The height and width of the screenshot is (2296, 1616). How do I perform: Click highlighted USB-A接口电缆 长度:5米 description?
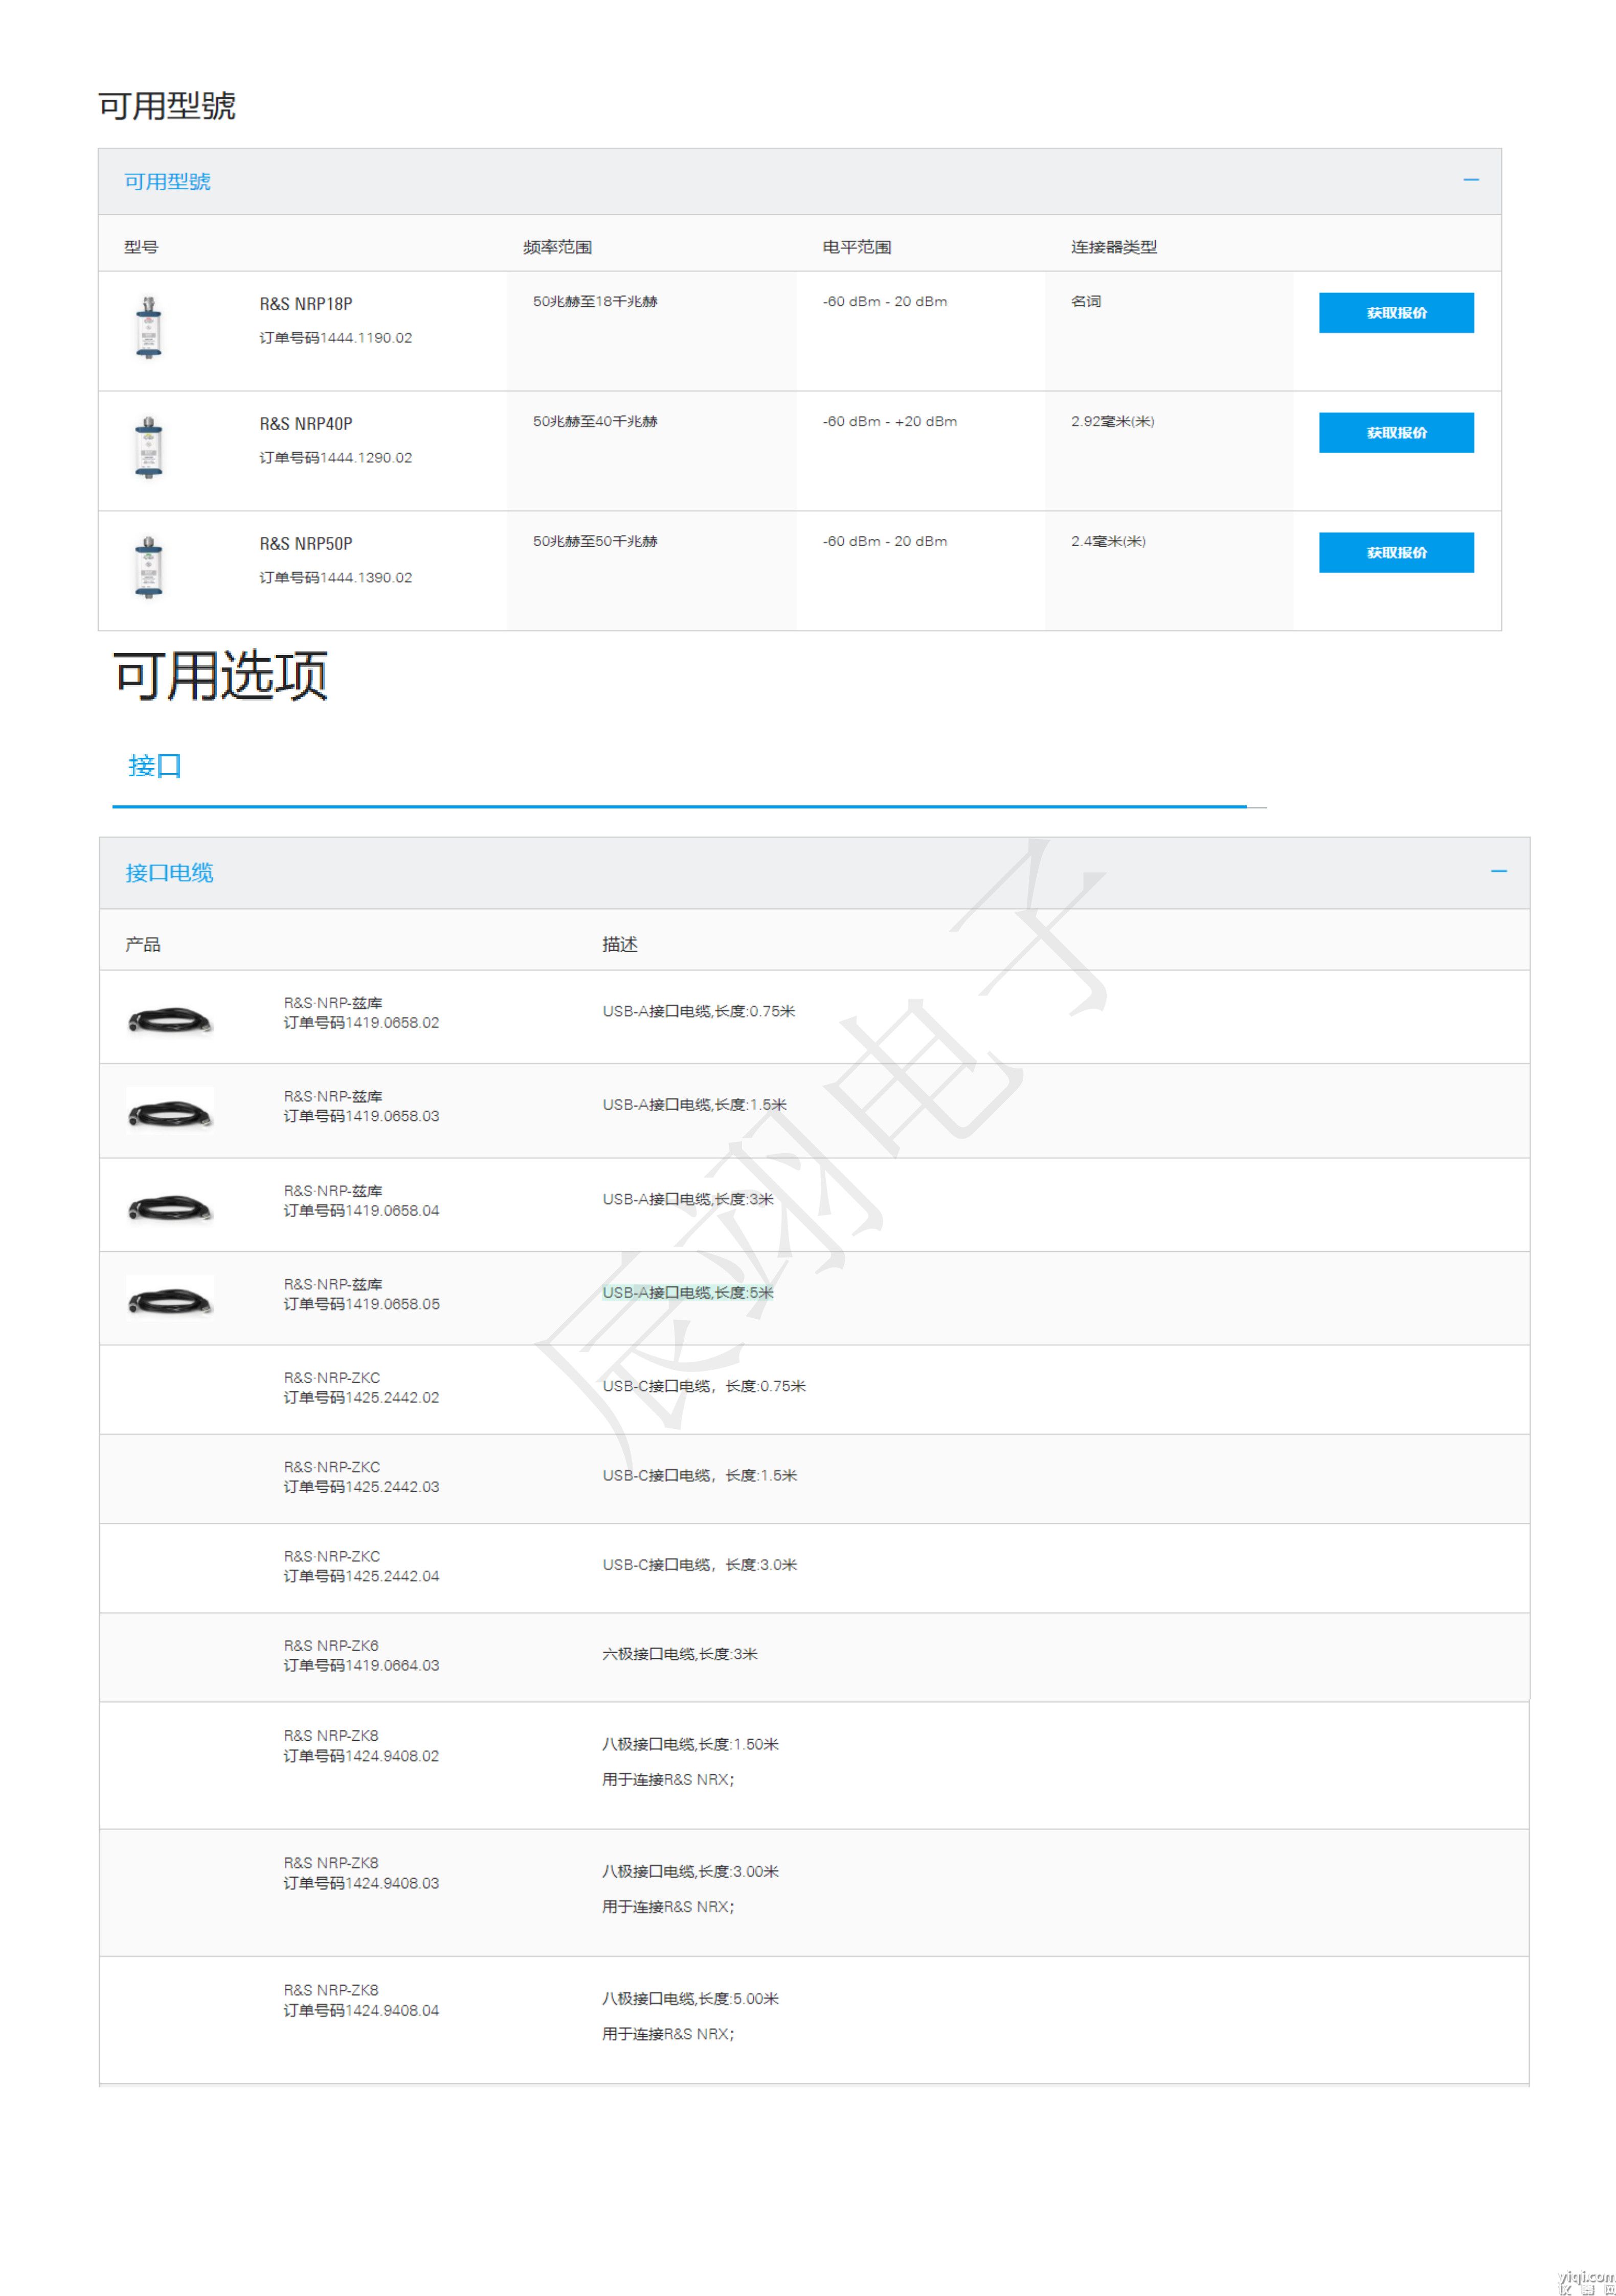coord(688,1293)
